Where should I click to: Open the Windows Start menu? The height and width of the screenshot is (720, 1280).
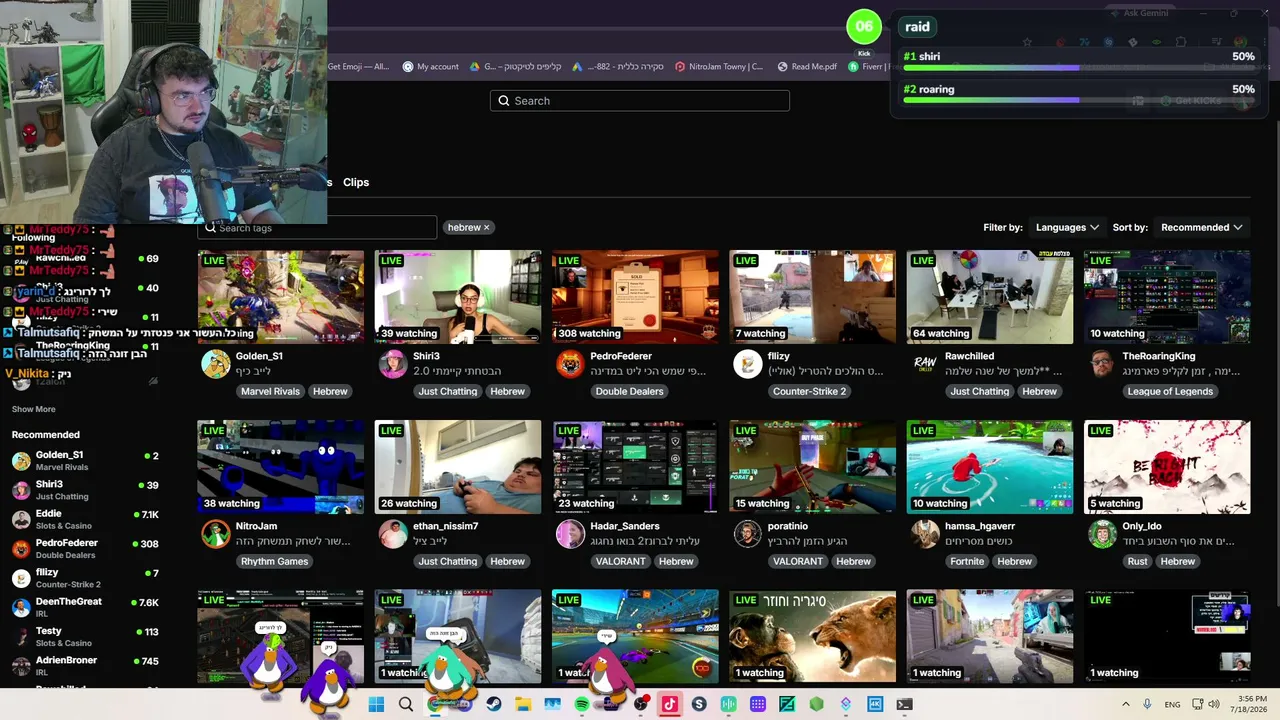pos(376,704)
